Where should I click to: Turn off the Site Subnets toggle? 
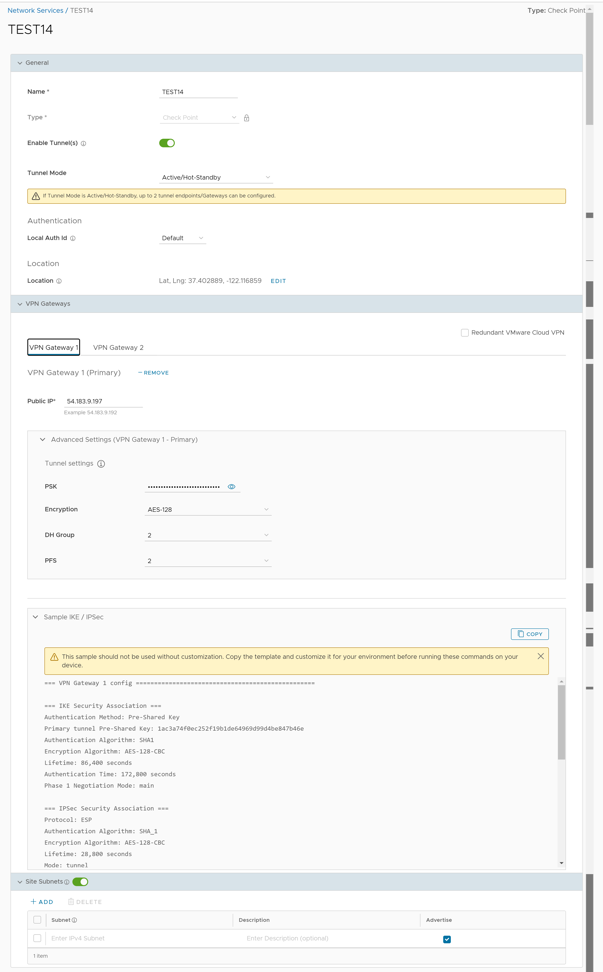coord(80,882)
